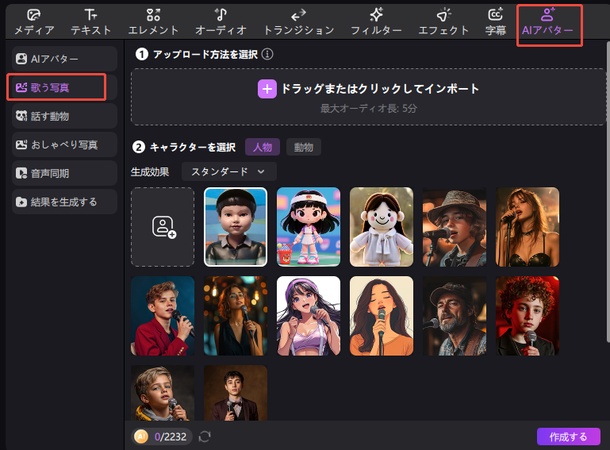Select the woman singer in black top character
Viewport: 610px width, 450px height.
coord(528,227)
